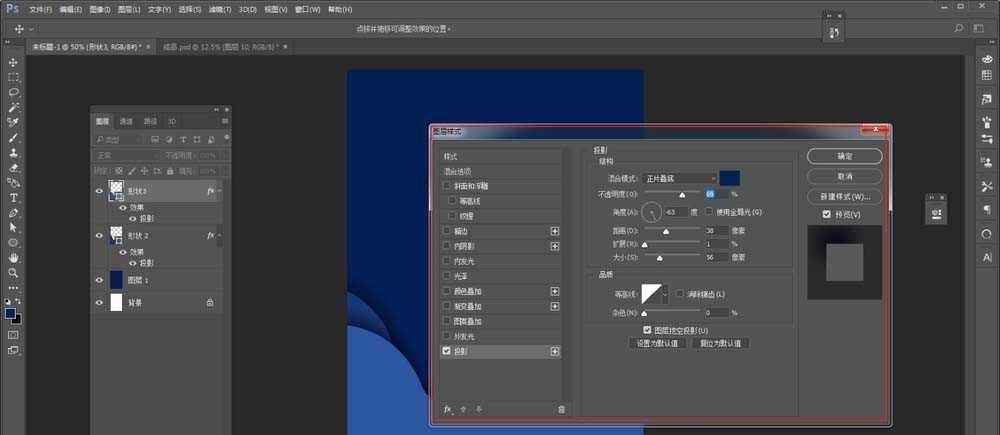1000x435 pixels.
Task: Click the 设置为默认值 button
Action: point(657,343)
